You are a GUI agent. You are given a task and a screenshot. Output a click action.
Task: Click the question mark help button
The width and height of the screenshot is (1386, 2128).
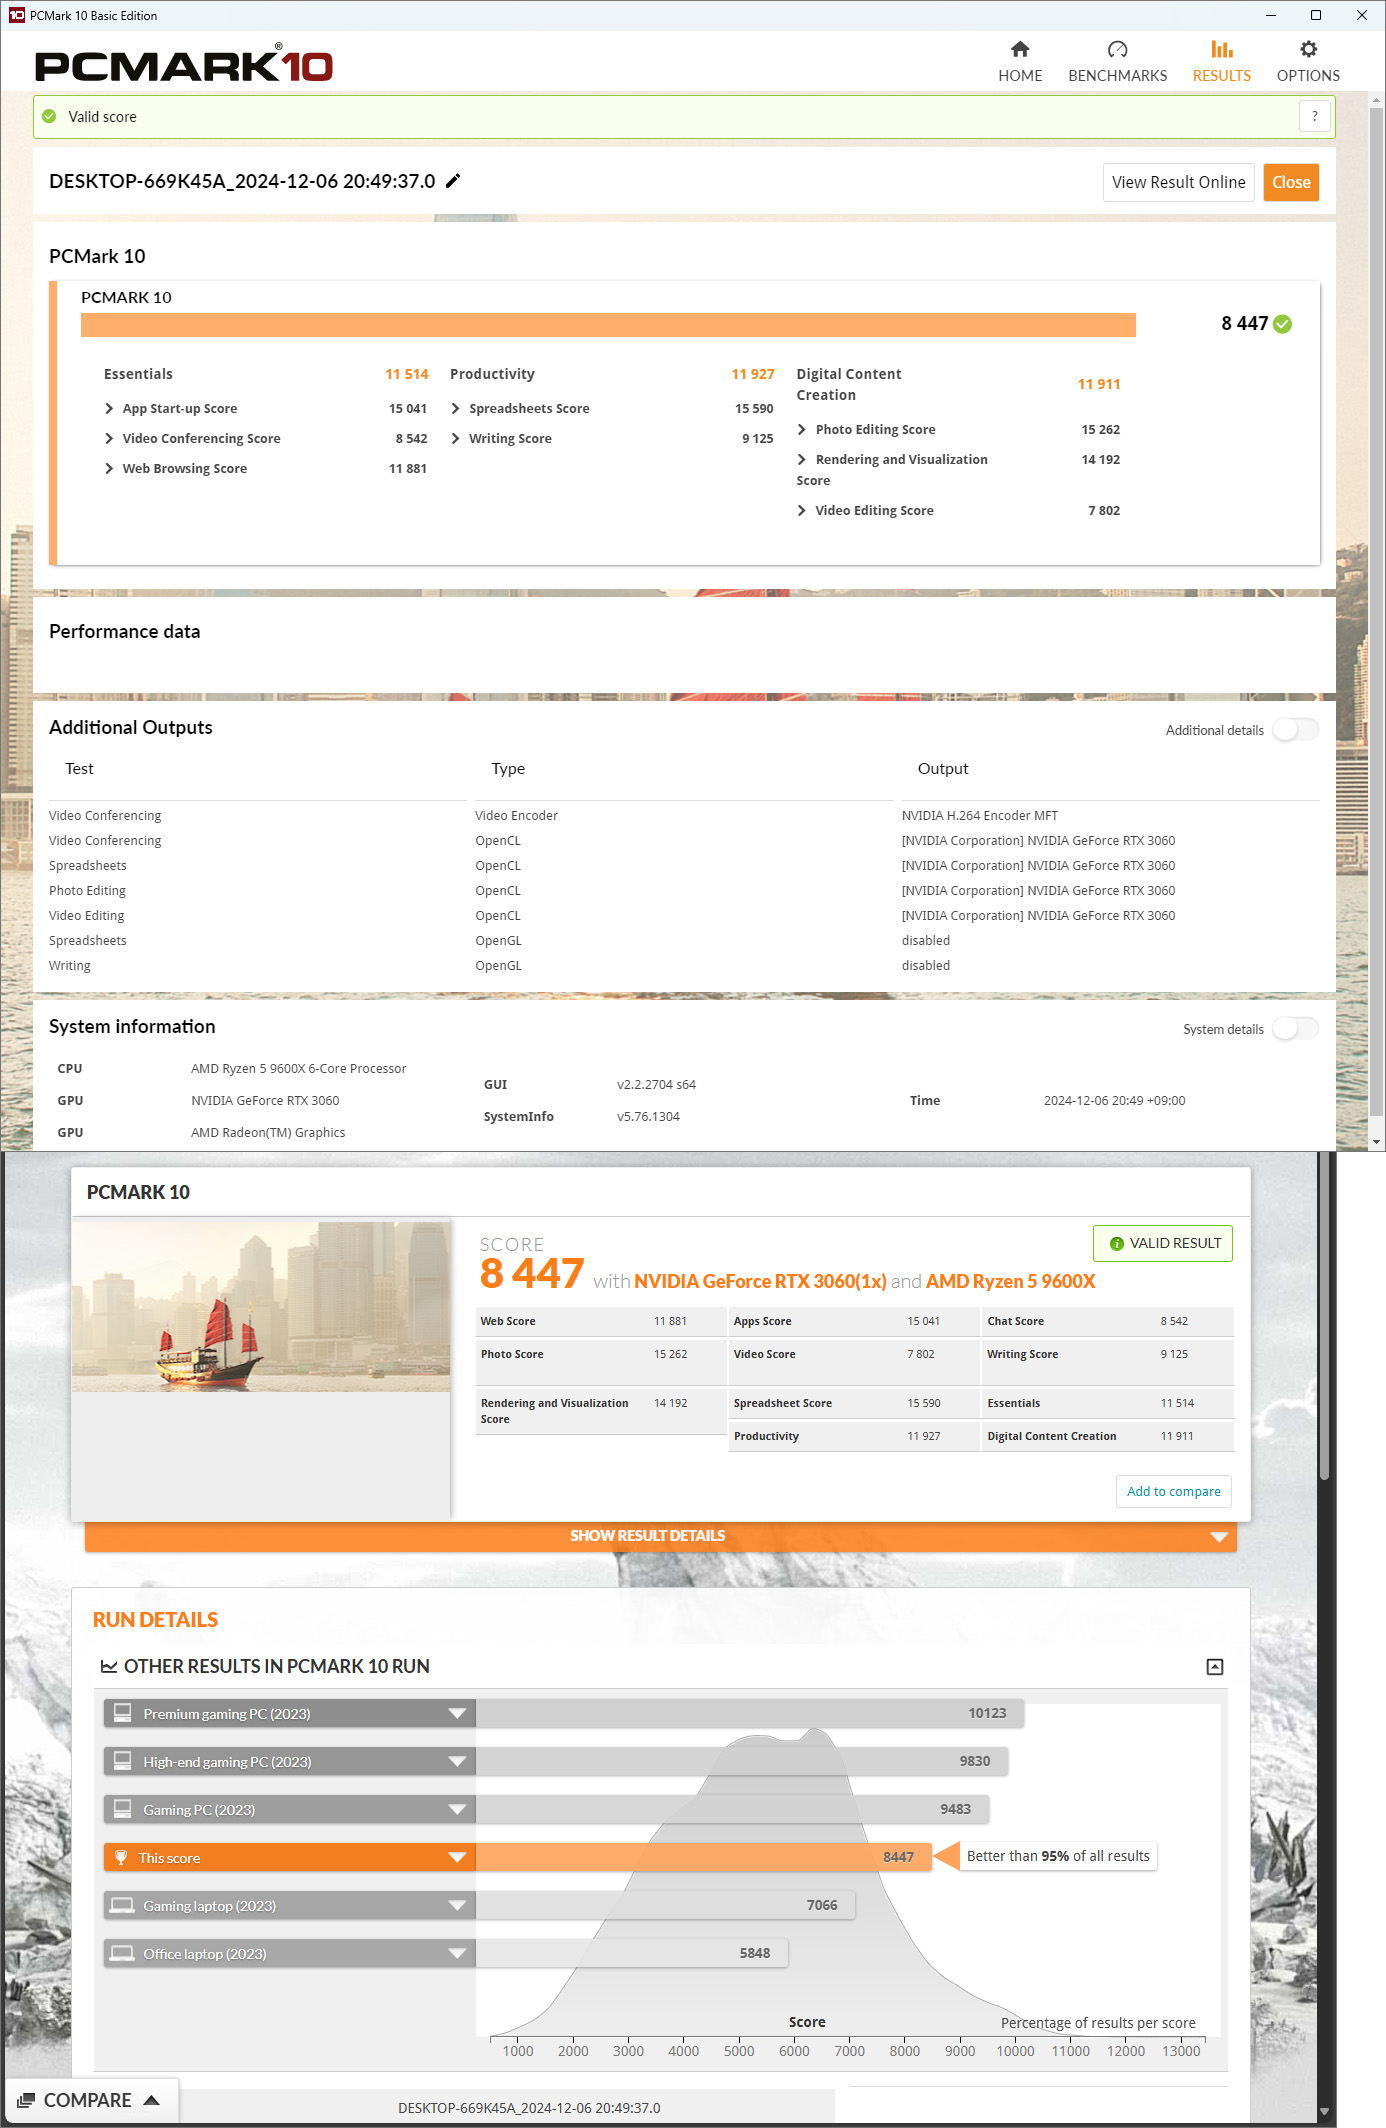click(1315, 116)
